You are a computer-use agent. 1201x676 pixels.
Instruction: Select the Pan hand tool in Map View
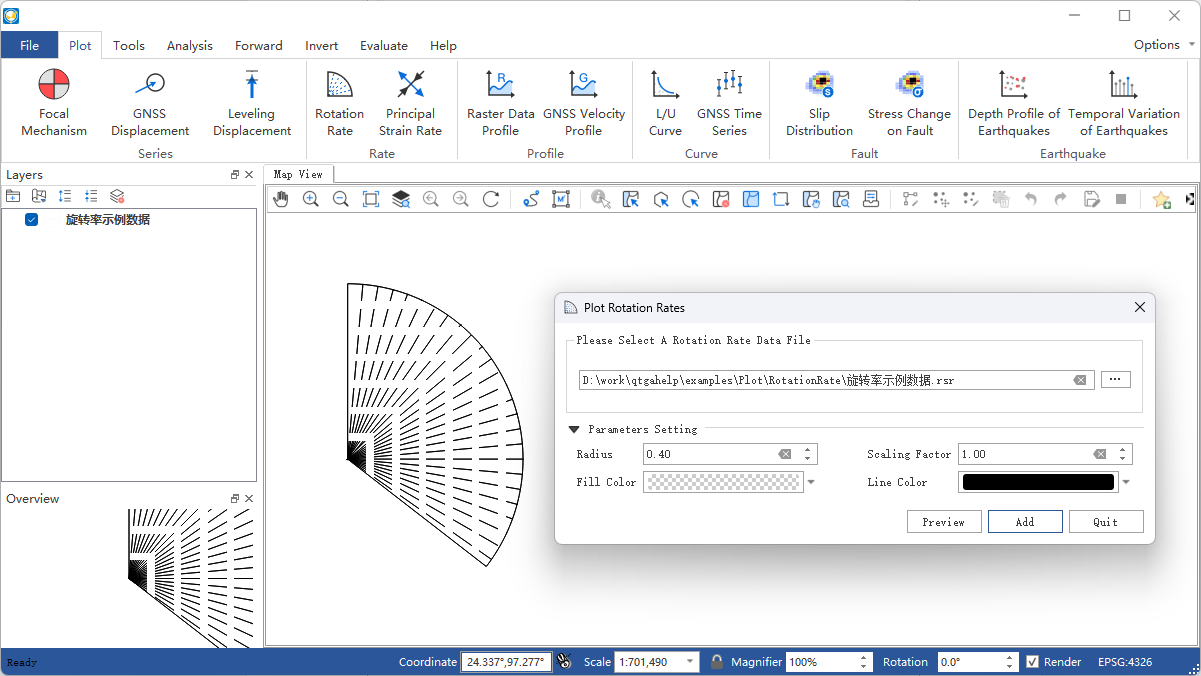(x=281, y=199)
